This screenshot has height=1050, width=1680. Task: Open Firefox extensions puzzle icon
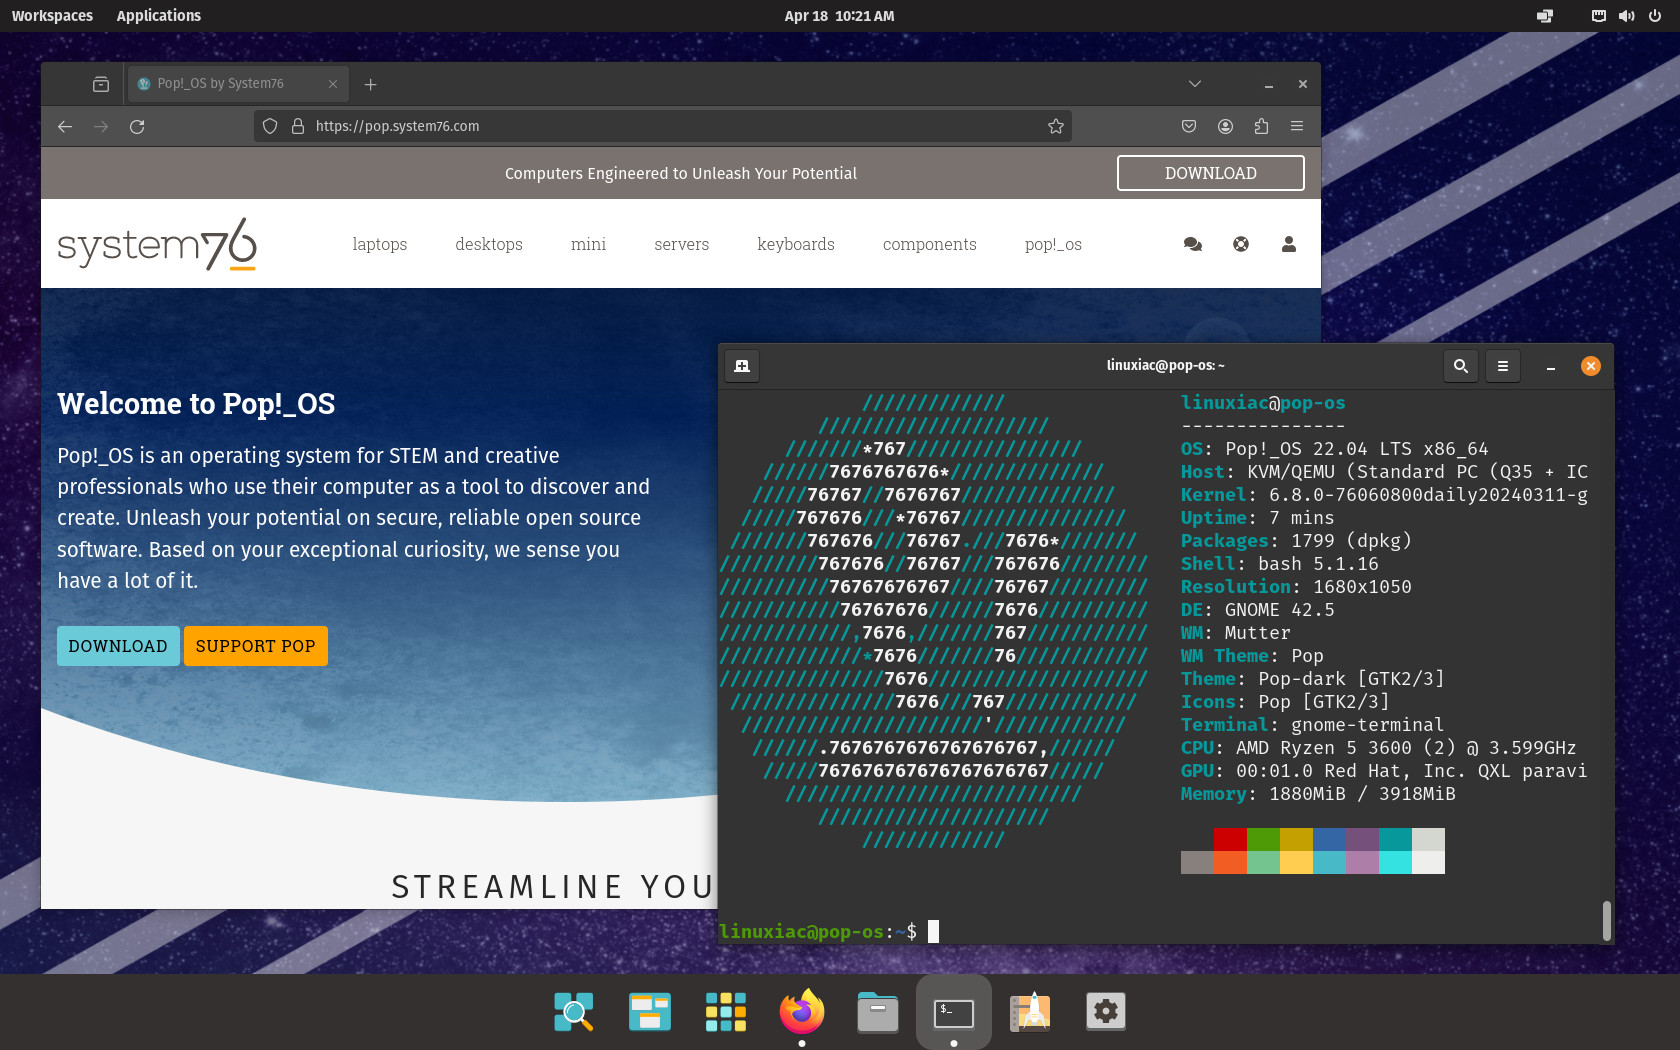pos(1261,126)
